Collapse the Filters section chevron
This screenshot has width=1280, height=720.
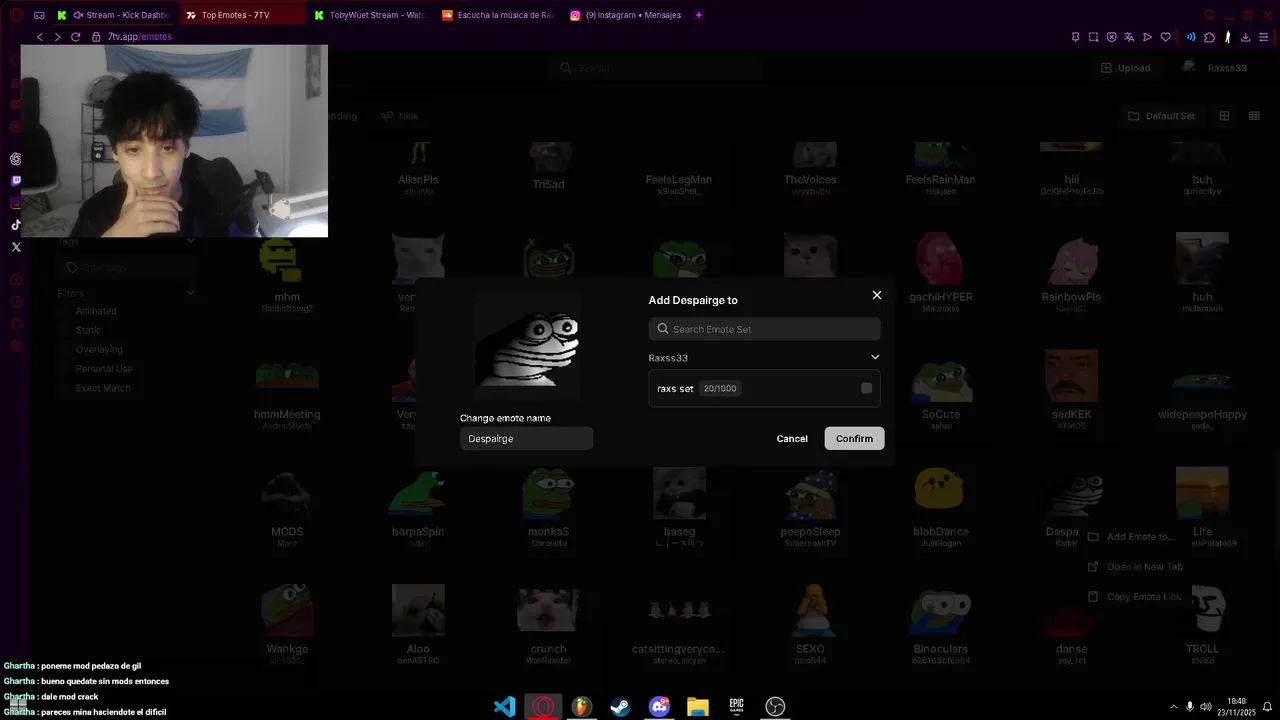(190, 293)
